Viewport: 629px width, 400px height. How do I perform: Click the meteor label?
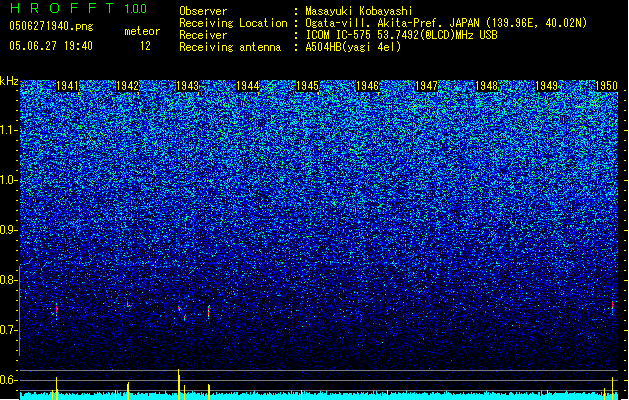(142, 31)
